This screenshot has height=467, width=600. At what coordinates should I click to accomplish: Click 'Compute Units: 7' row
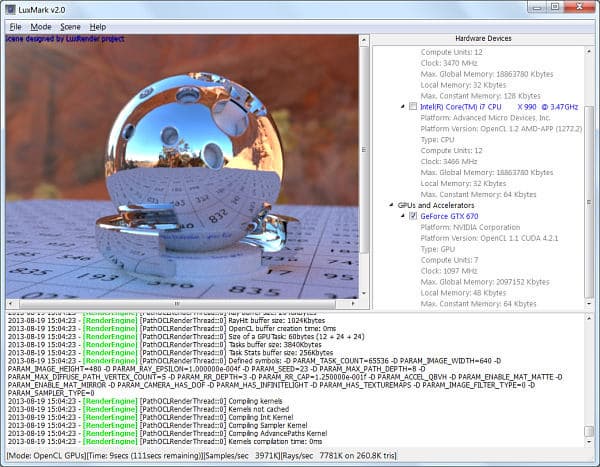point(449,260)
